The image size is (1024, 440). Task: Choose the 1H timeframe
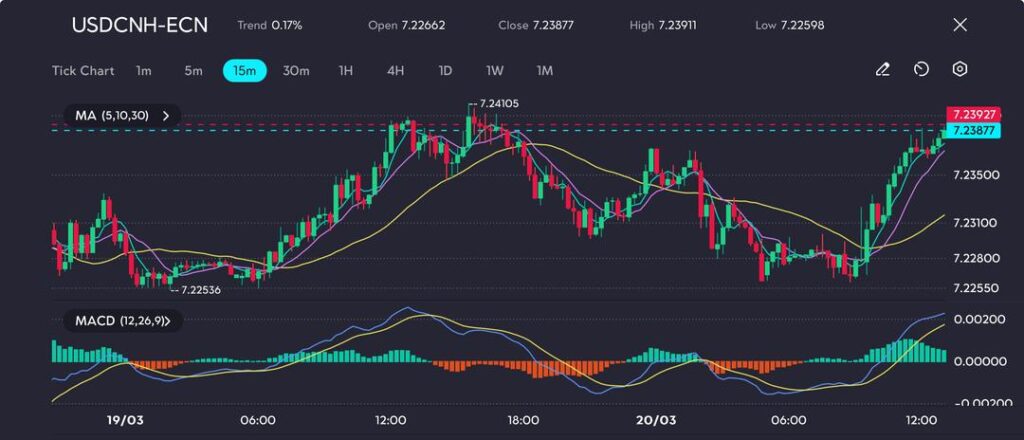(346, 71)
